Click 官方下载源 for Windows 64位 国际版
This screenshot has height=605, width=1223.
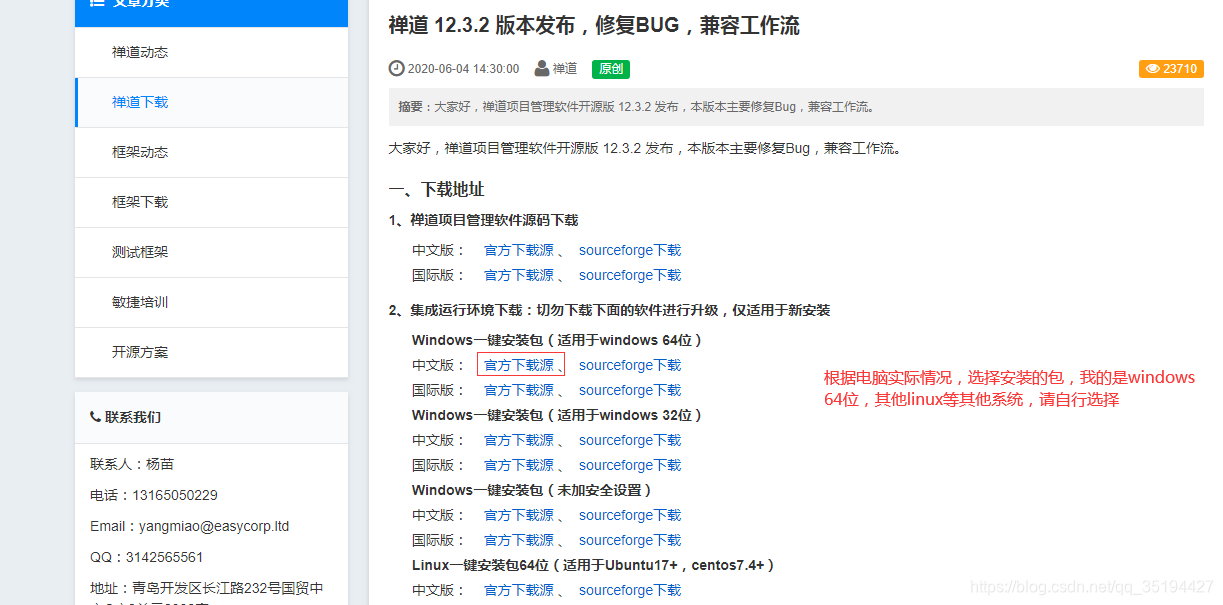point(519,390)
